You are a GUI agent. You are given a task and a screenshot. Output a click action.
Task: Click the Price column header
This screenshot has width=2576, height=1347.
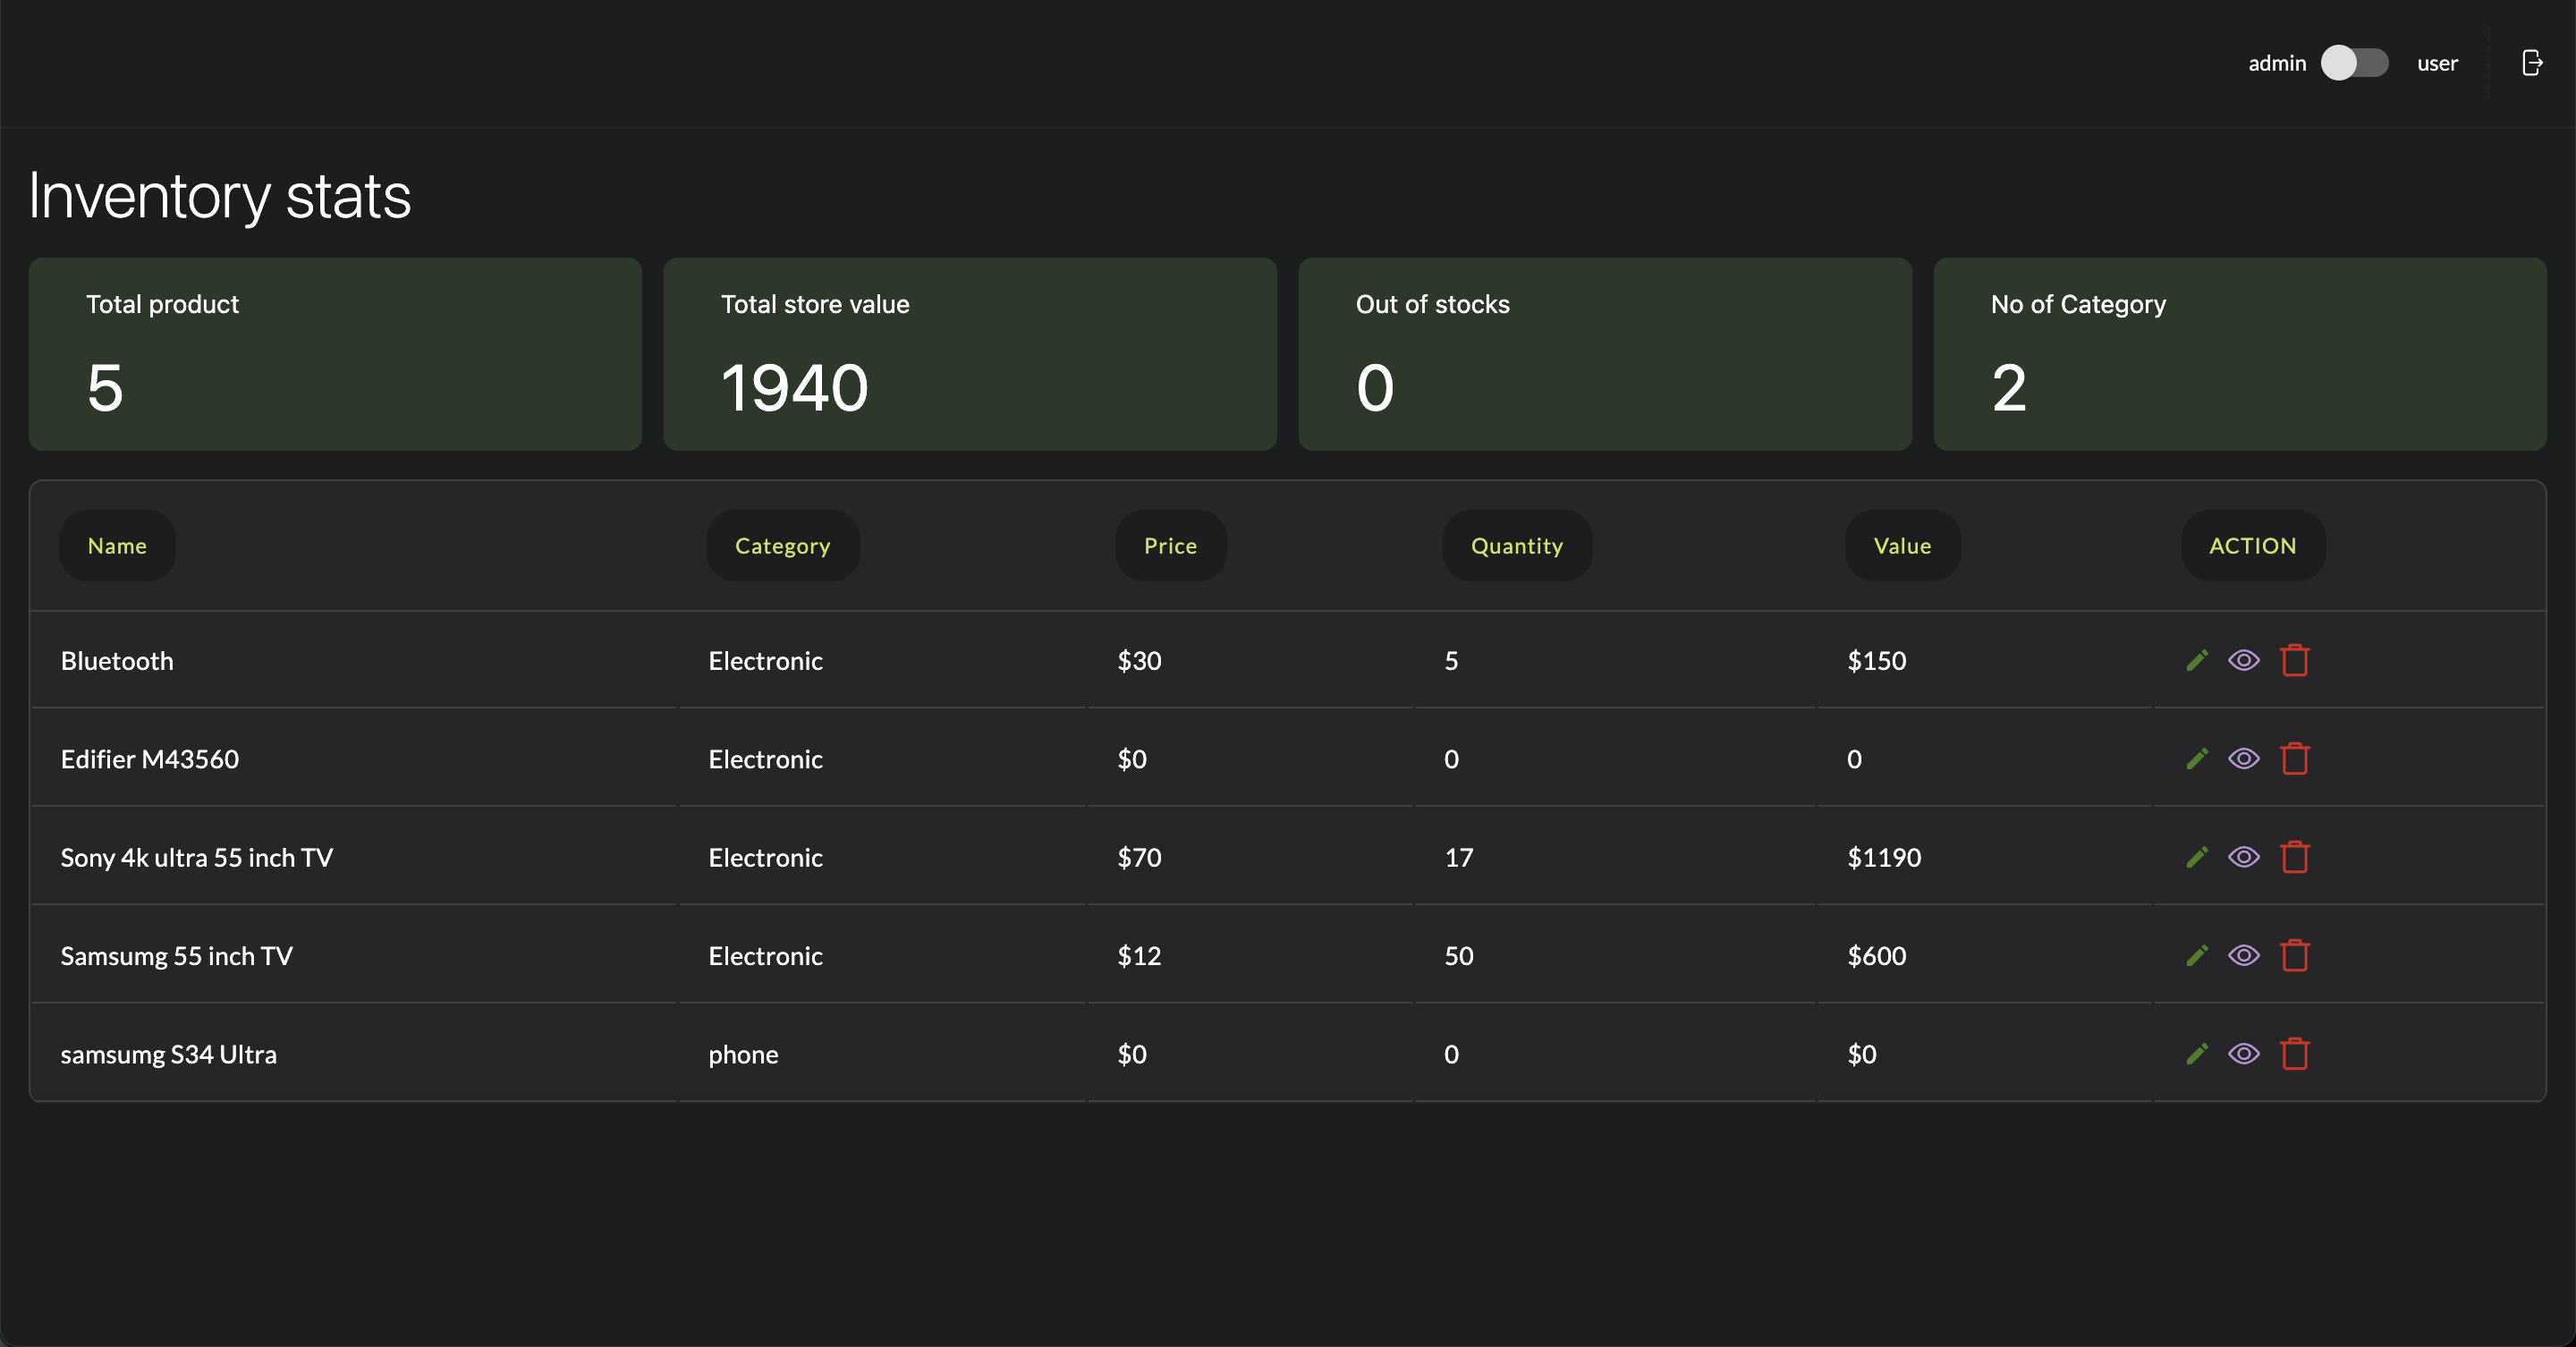tap(1170, 546)
